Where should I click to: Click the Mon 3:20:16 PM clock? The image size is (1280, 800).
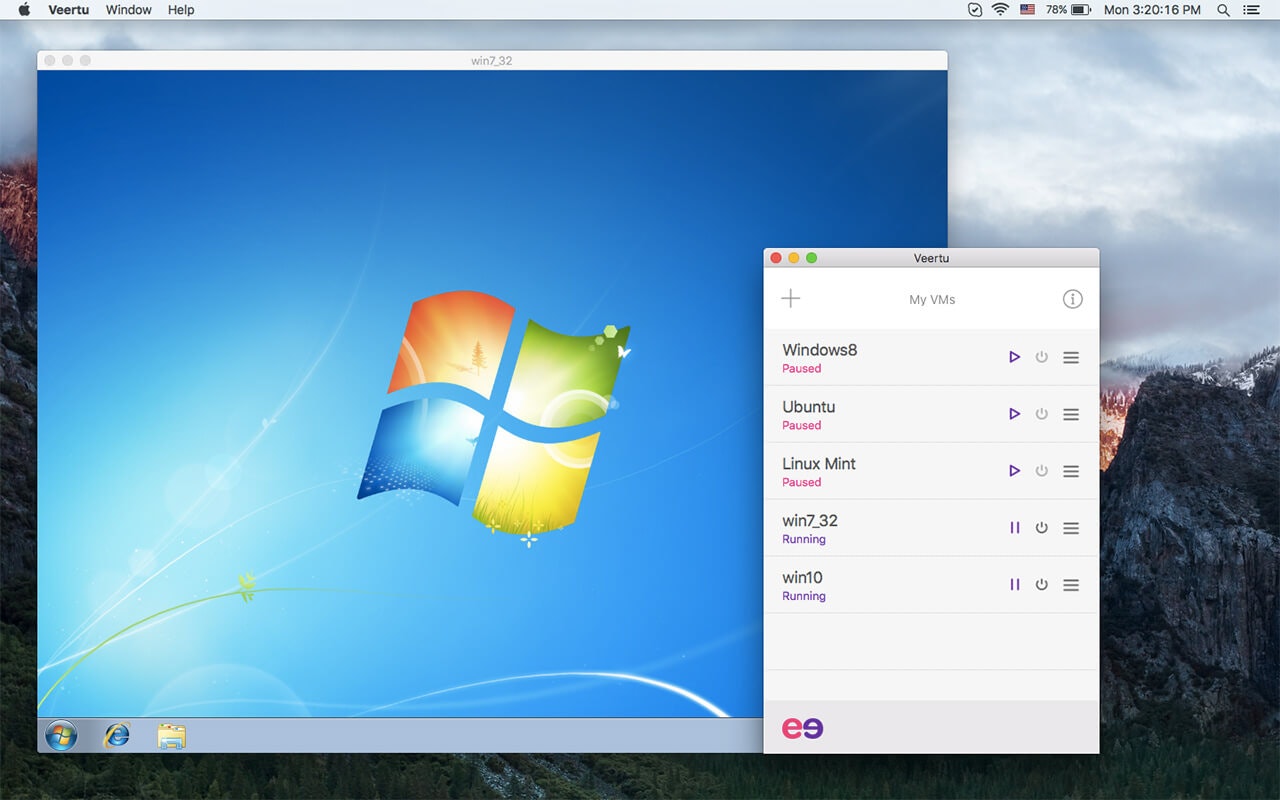coord(1152,10)
